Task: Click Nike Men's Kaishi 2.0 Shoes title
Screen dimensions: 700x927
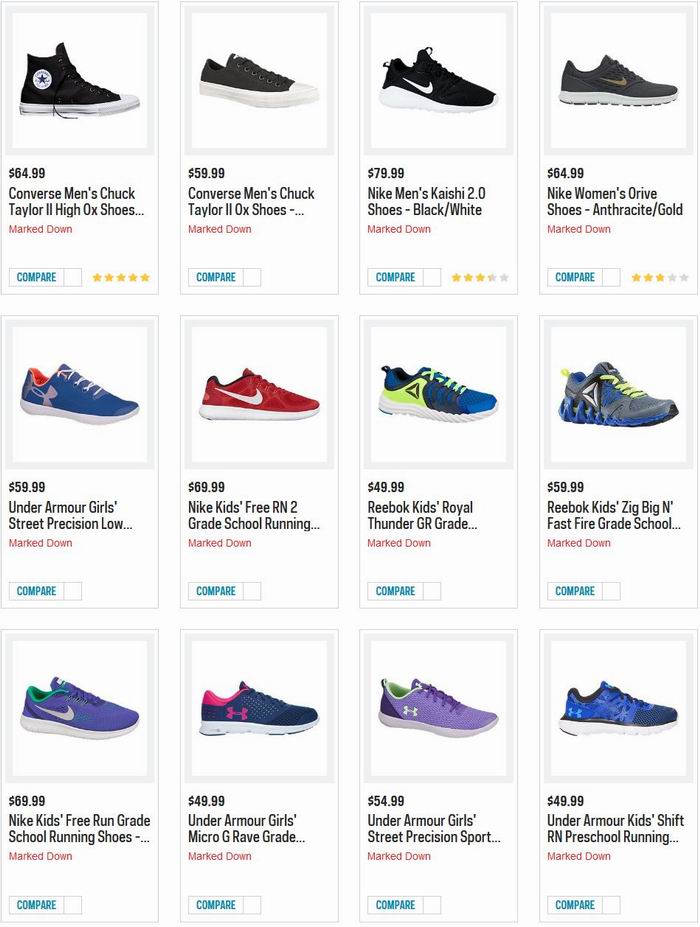Action: [425, 201]
